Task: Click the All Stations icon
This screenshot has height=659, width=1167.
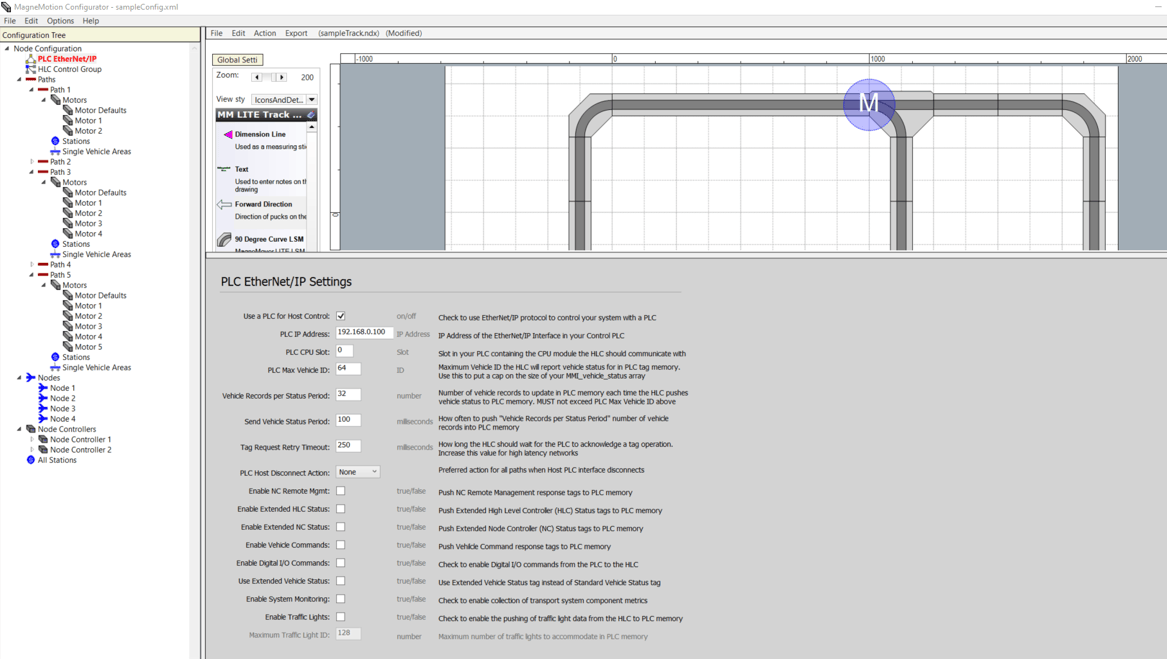Action: [x=31, y=460]
